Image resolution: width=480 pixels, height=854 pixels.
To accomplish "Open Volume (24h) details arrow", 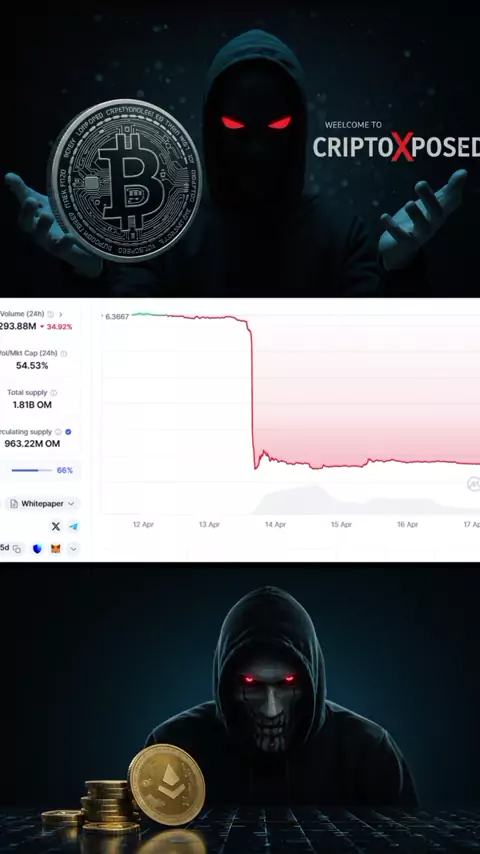I will tap(60, 314).
